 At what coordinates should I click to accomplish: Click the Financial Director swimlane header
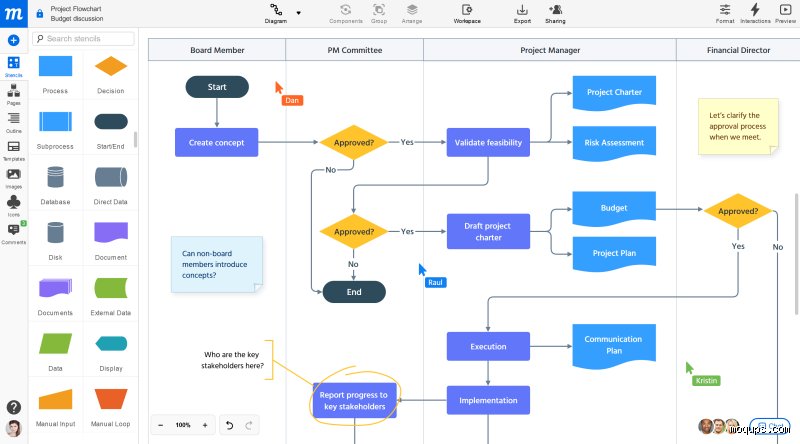coord(738,50)
